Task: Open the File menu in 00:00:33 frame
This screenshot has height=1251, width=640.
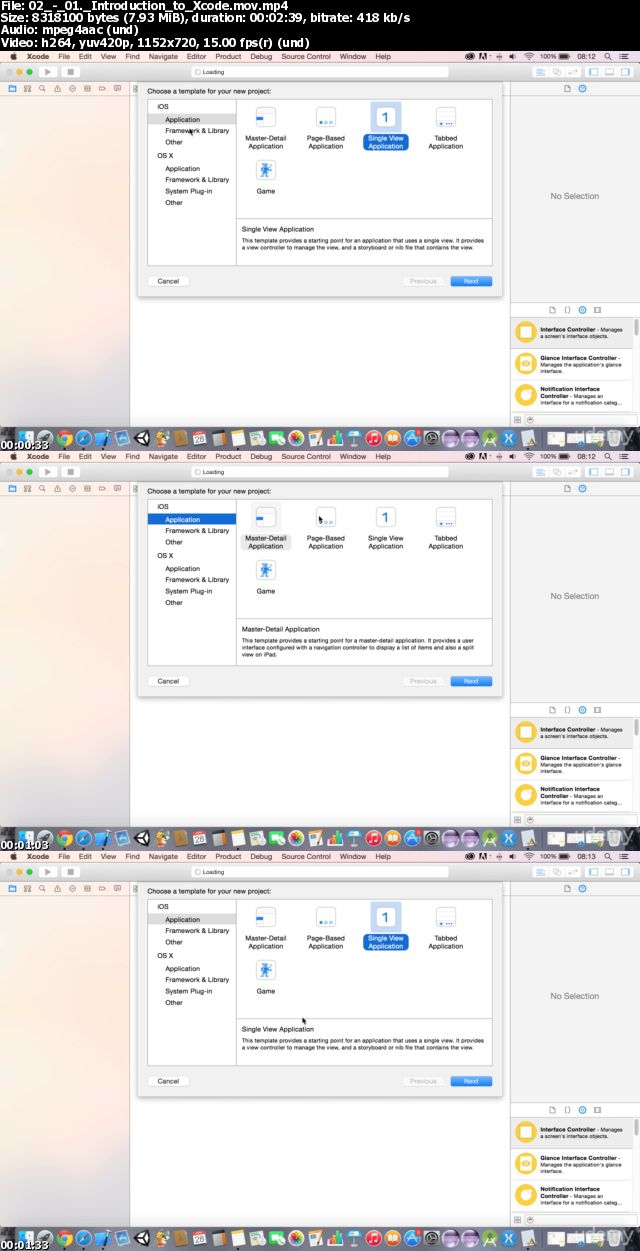Action: pos(64,57)
